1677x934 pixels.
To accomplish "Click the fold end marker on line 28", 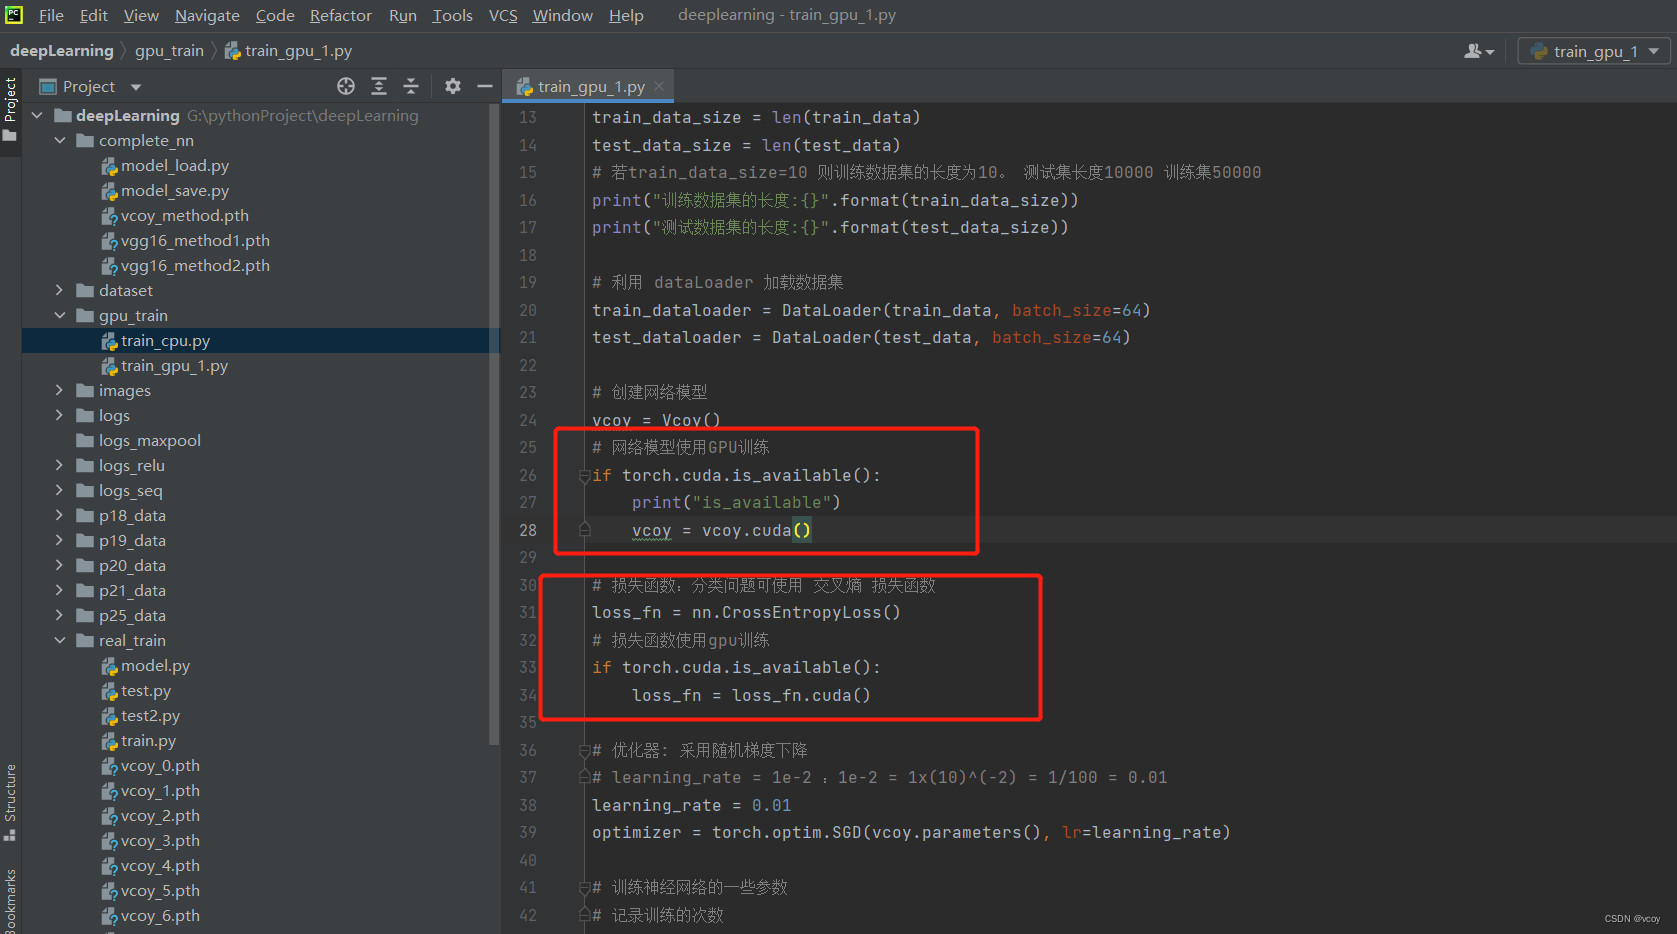I will [585, 530].
